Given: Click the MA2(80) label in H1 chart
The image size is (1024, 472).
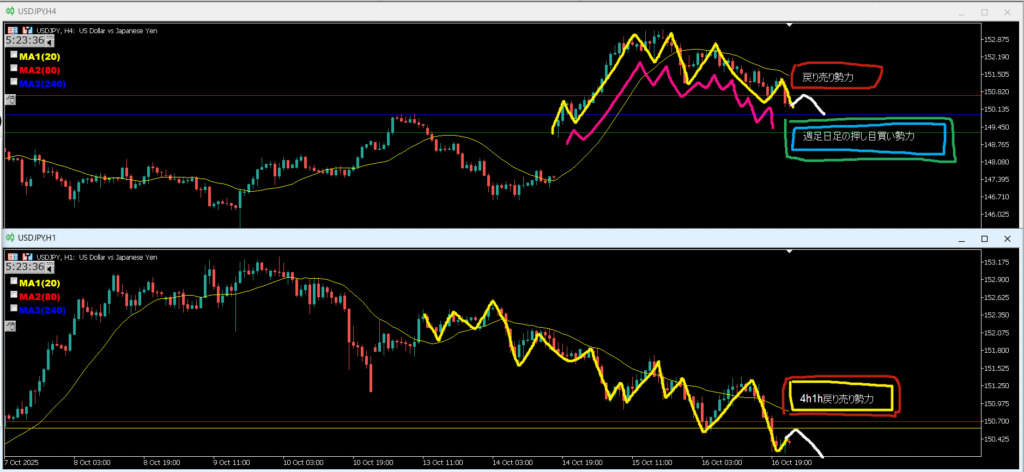Looking at the screenshot, I should click(40, 297).
